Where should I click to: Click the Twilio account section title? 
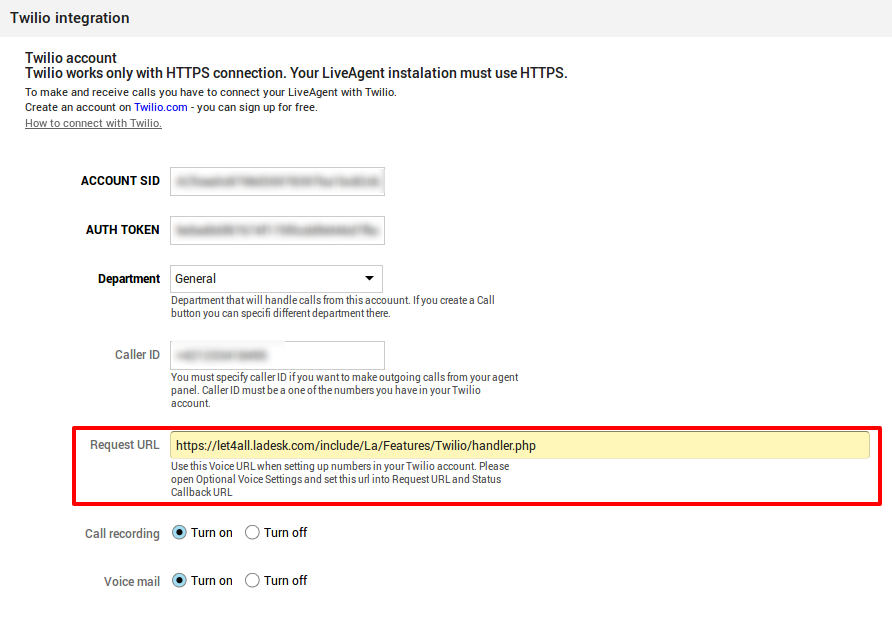point(71,58)
